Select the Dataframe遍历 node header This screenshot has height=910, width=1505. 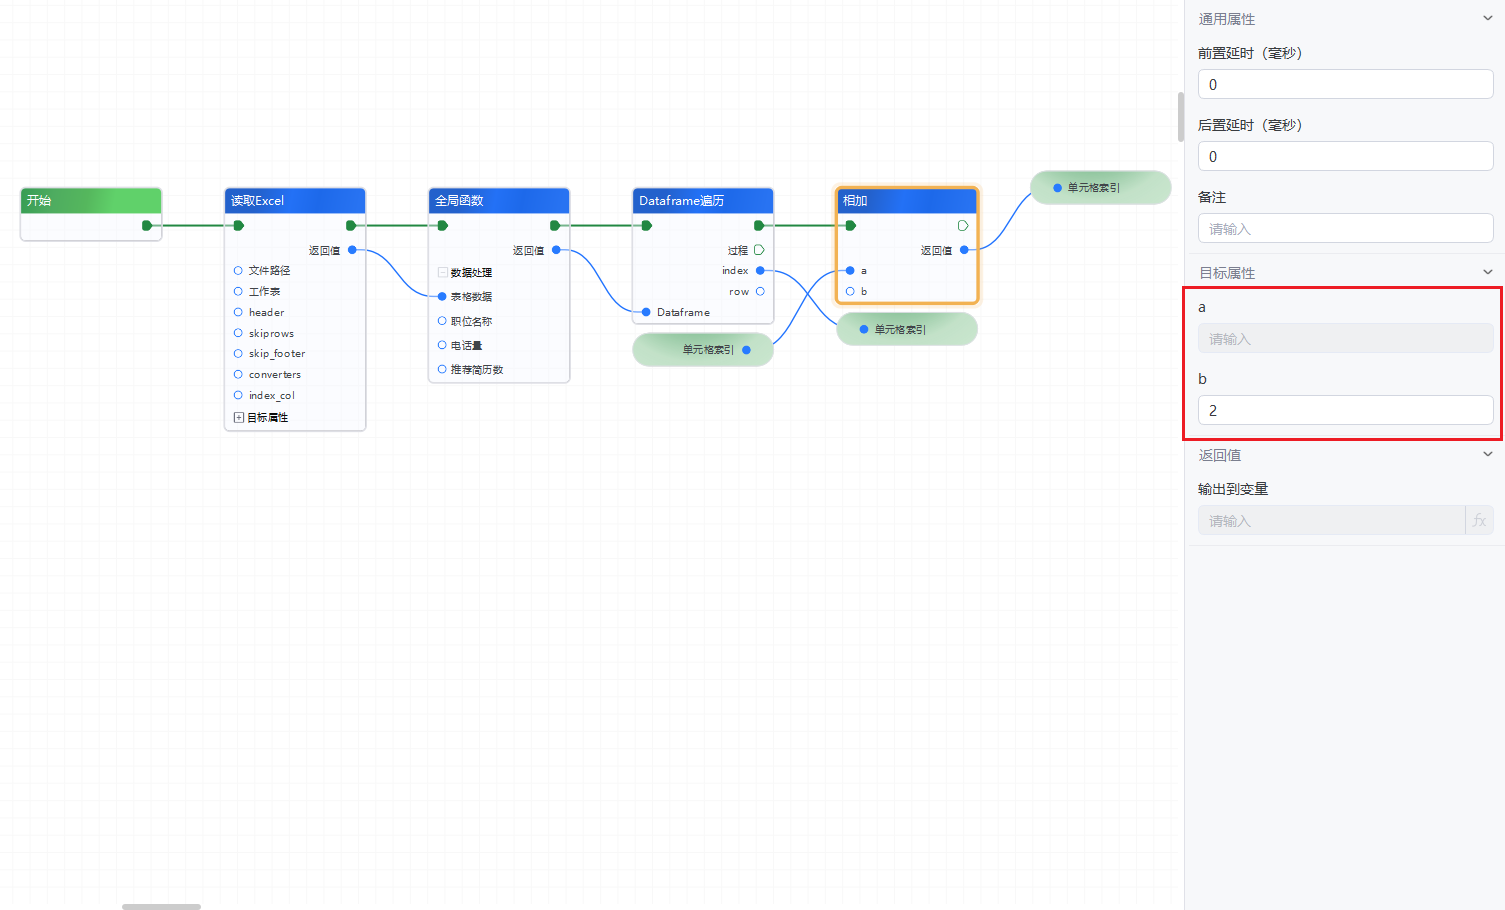(703, 200)
